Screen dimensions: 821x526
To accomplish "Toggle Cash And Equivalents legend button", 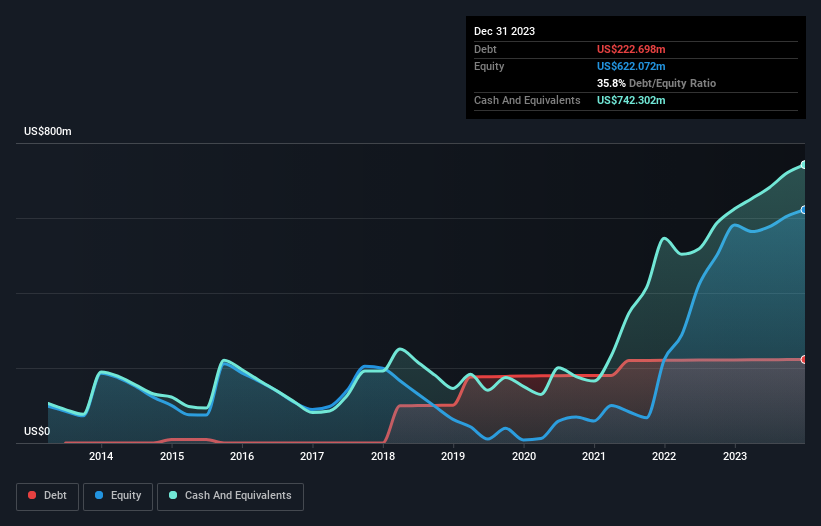I will click(230, 496).
